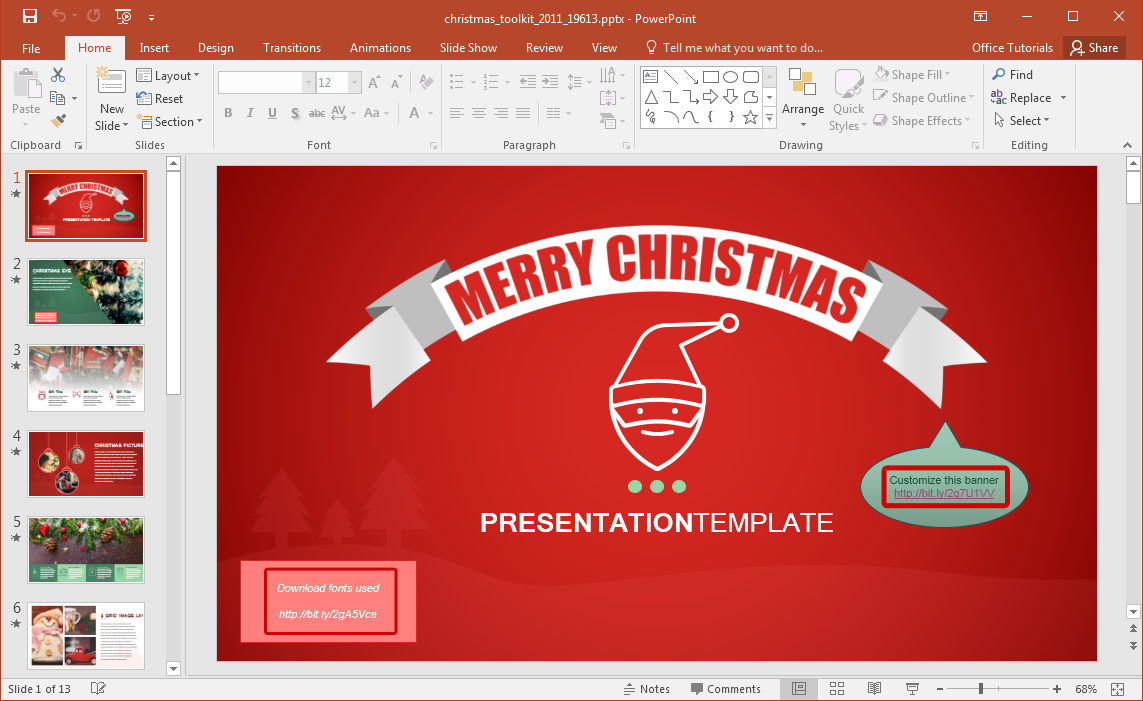Expand the Layout dropdown
Screen dimensions: 1143x701
(168, 76)
